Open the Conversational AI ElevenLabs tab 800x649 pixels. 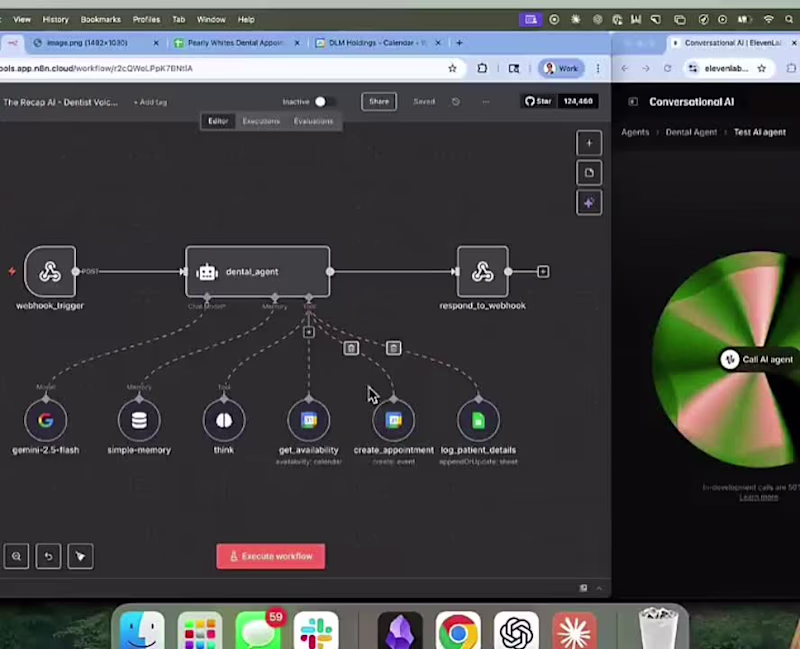point(732,43)
